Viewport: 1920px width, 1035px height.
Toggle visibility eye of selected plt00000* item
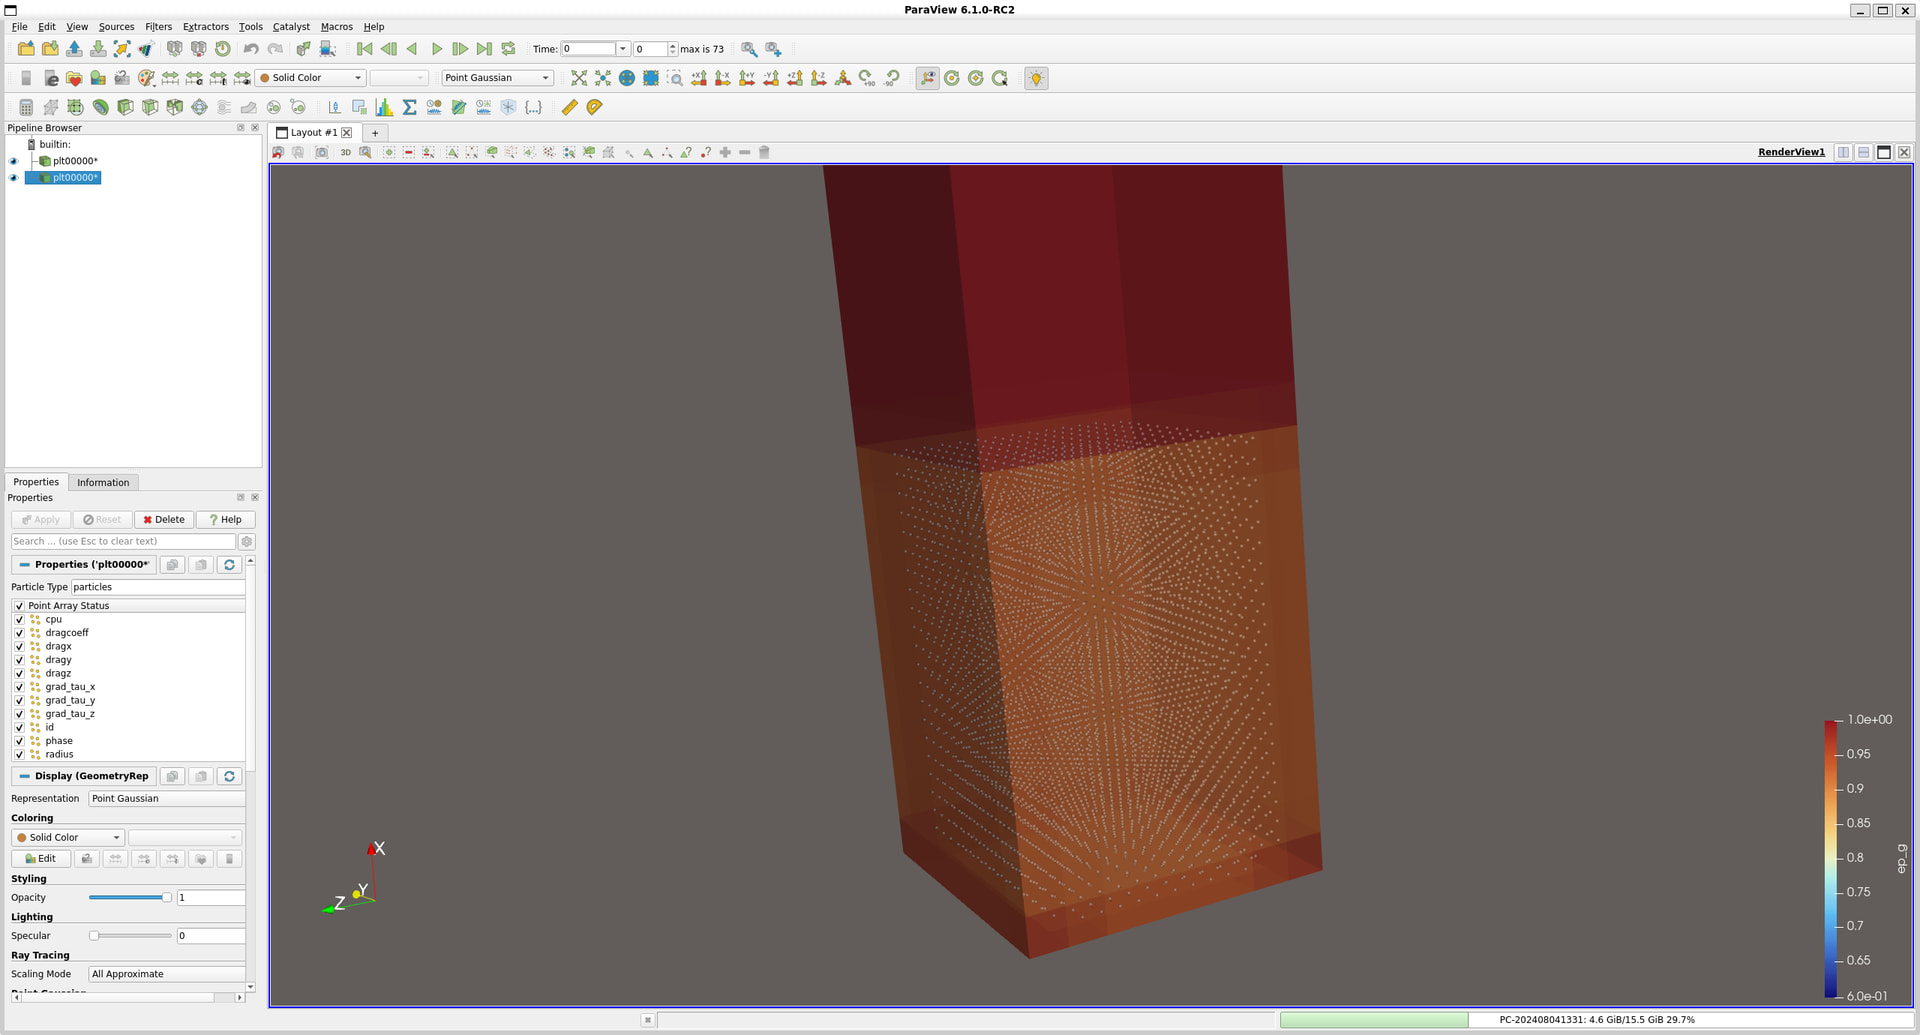(x=14, y=178)
